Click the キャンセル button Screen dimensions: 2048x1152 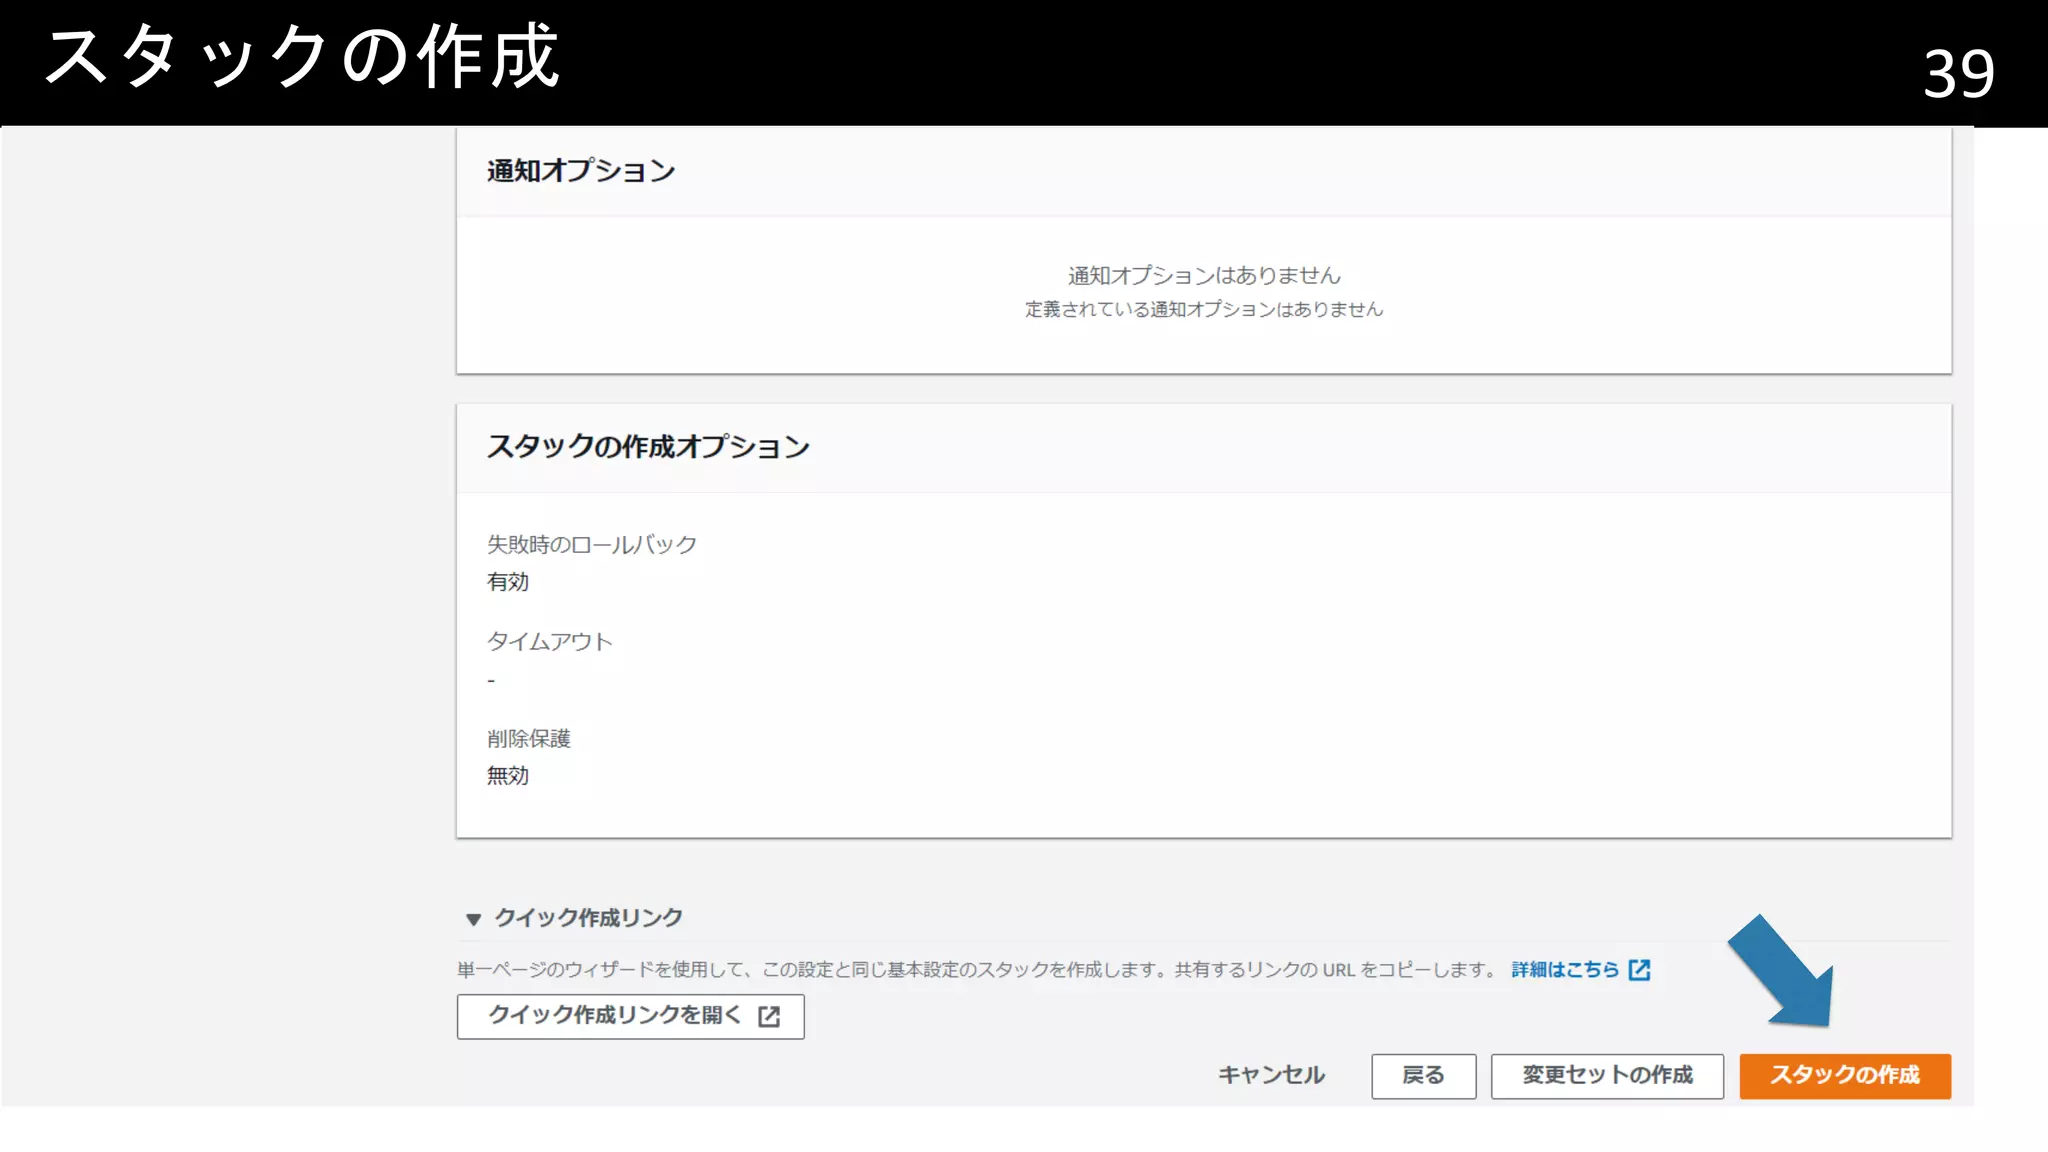tap(1271, 1076)
